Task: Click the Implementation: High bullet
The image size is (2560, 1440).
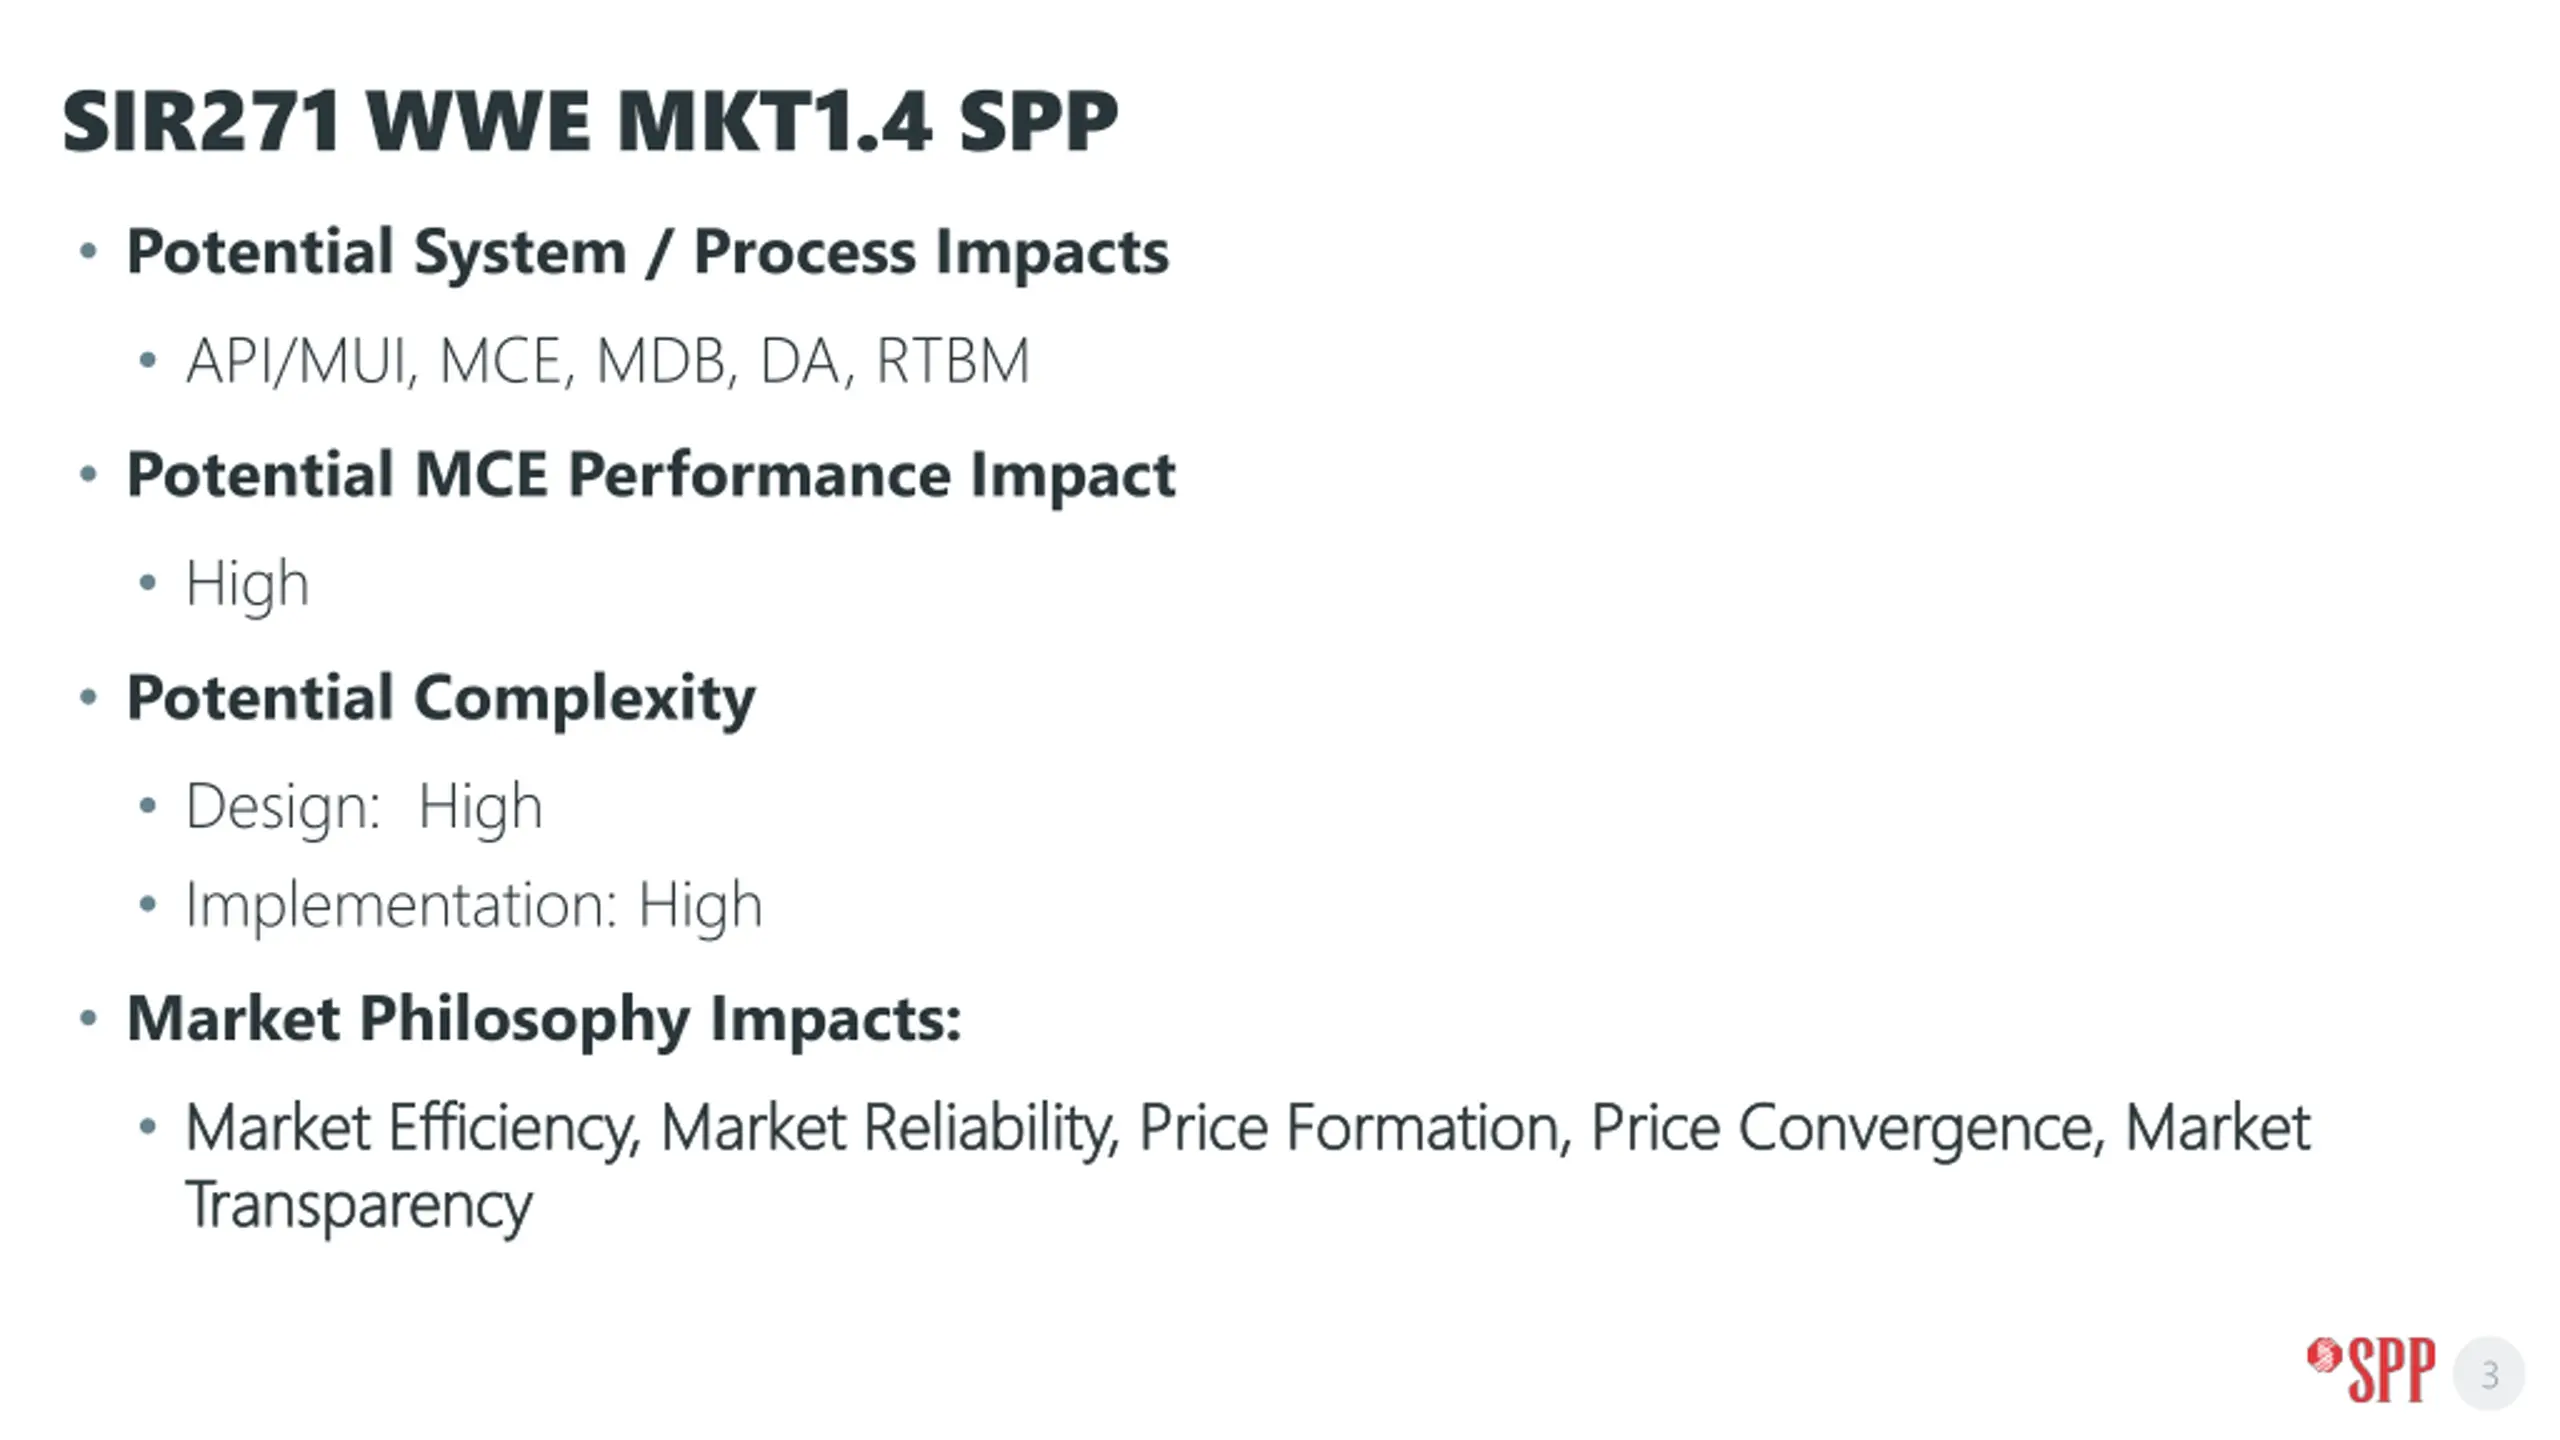Action: pos(474,905)
